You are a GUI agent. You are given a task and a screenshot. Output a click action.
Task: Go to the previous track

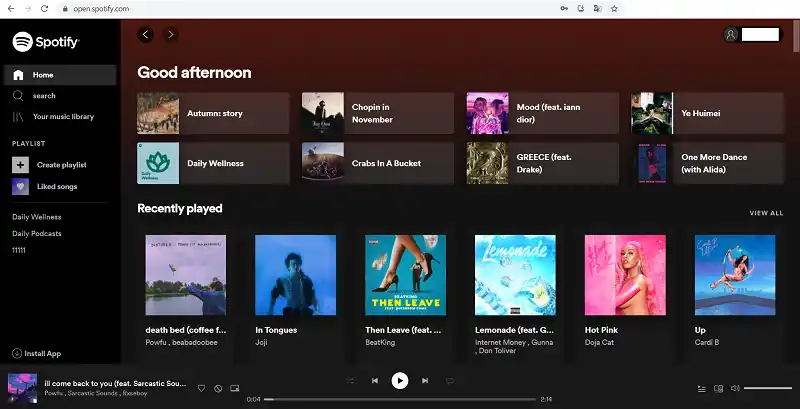pos(375,381)
